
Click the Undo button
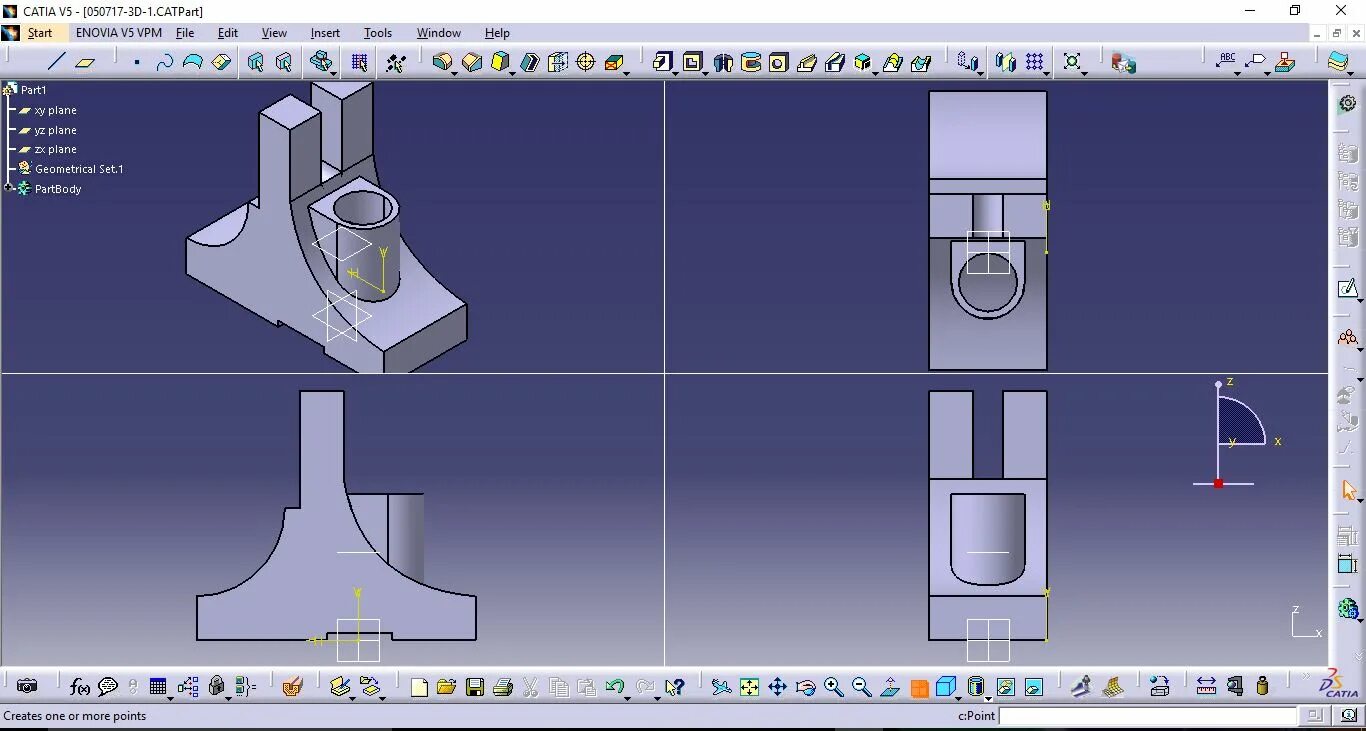tap(614, 686)
